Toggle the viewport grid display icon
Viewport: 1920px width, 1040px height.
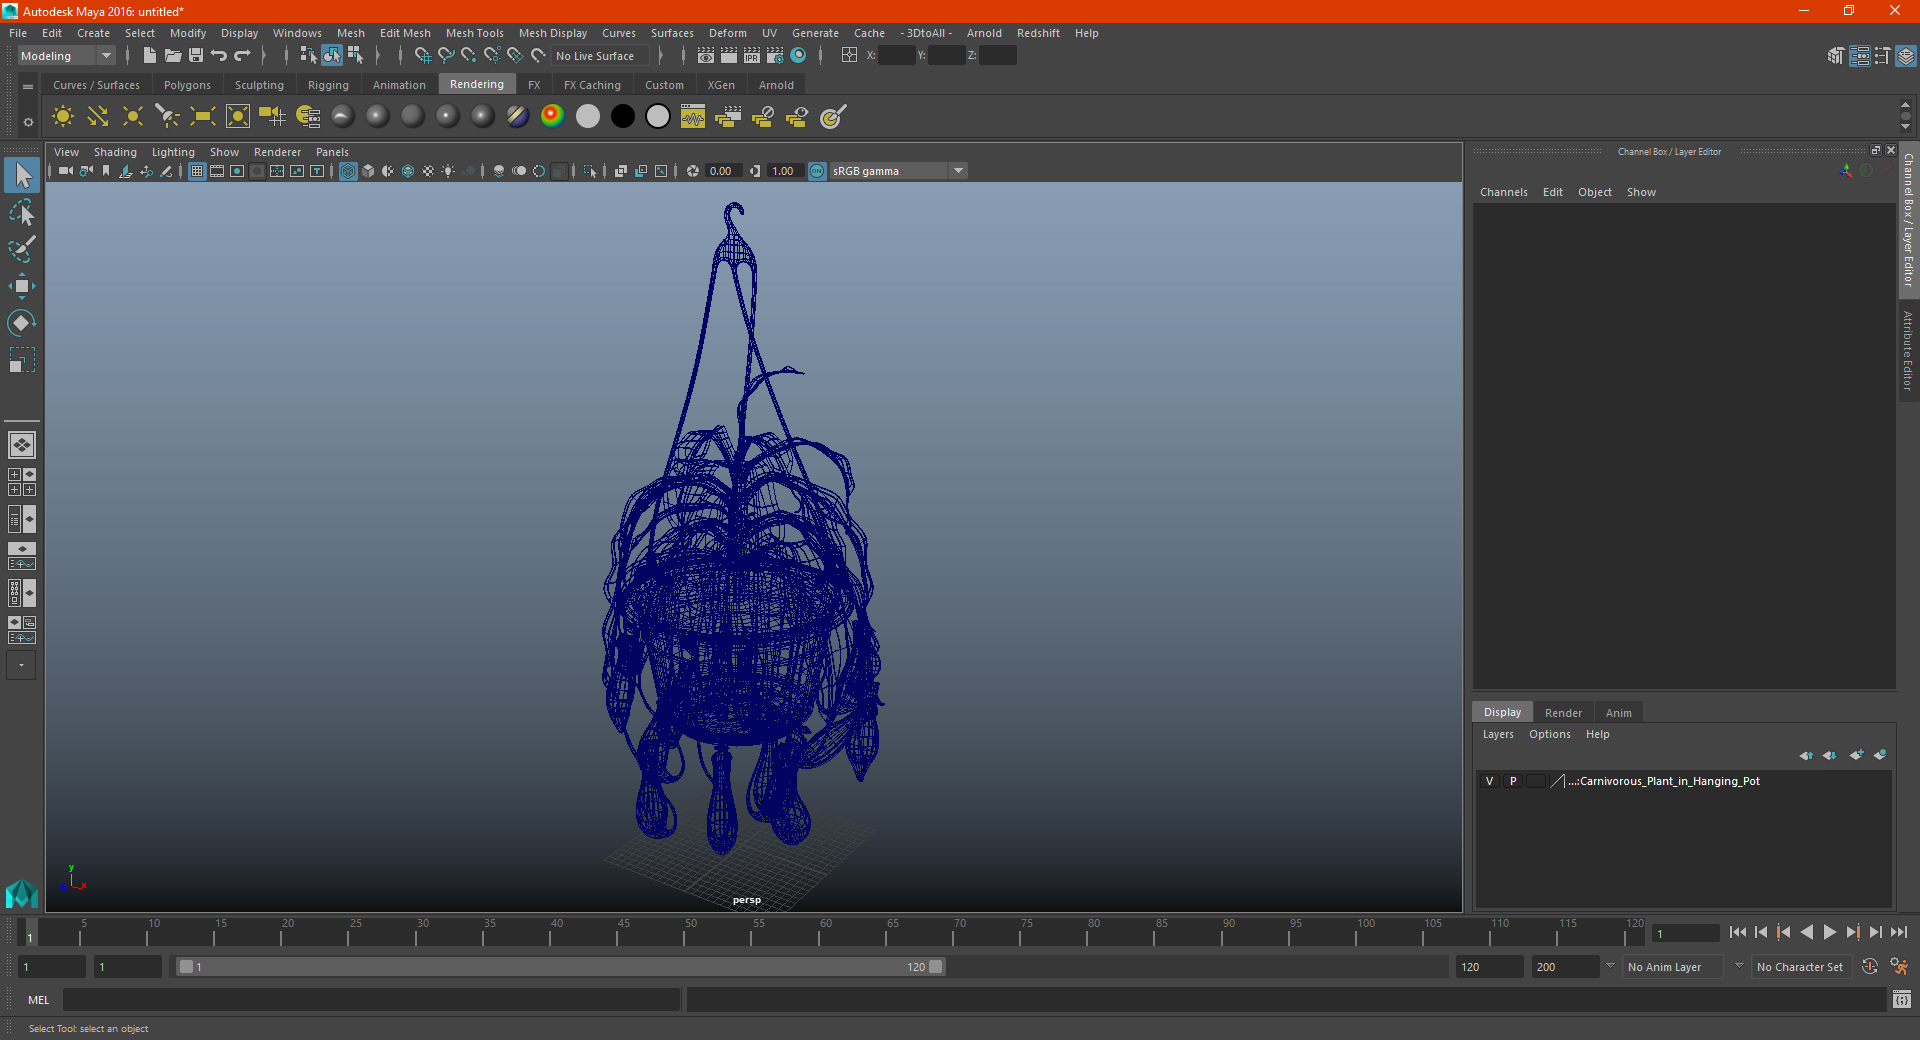pyautogui.click(x=197, y=171)
